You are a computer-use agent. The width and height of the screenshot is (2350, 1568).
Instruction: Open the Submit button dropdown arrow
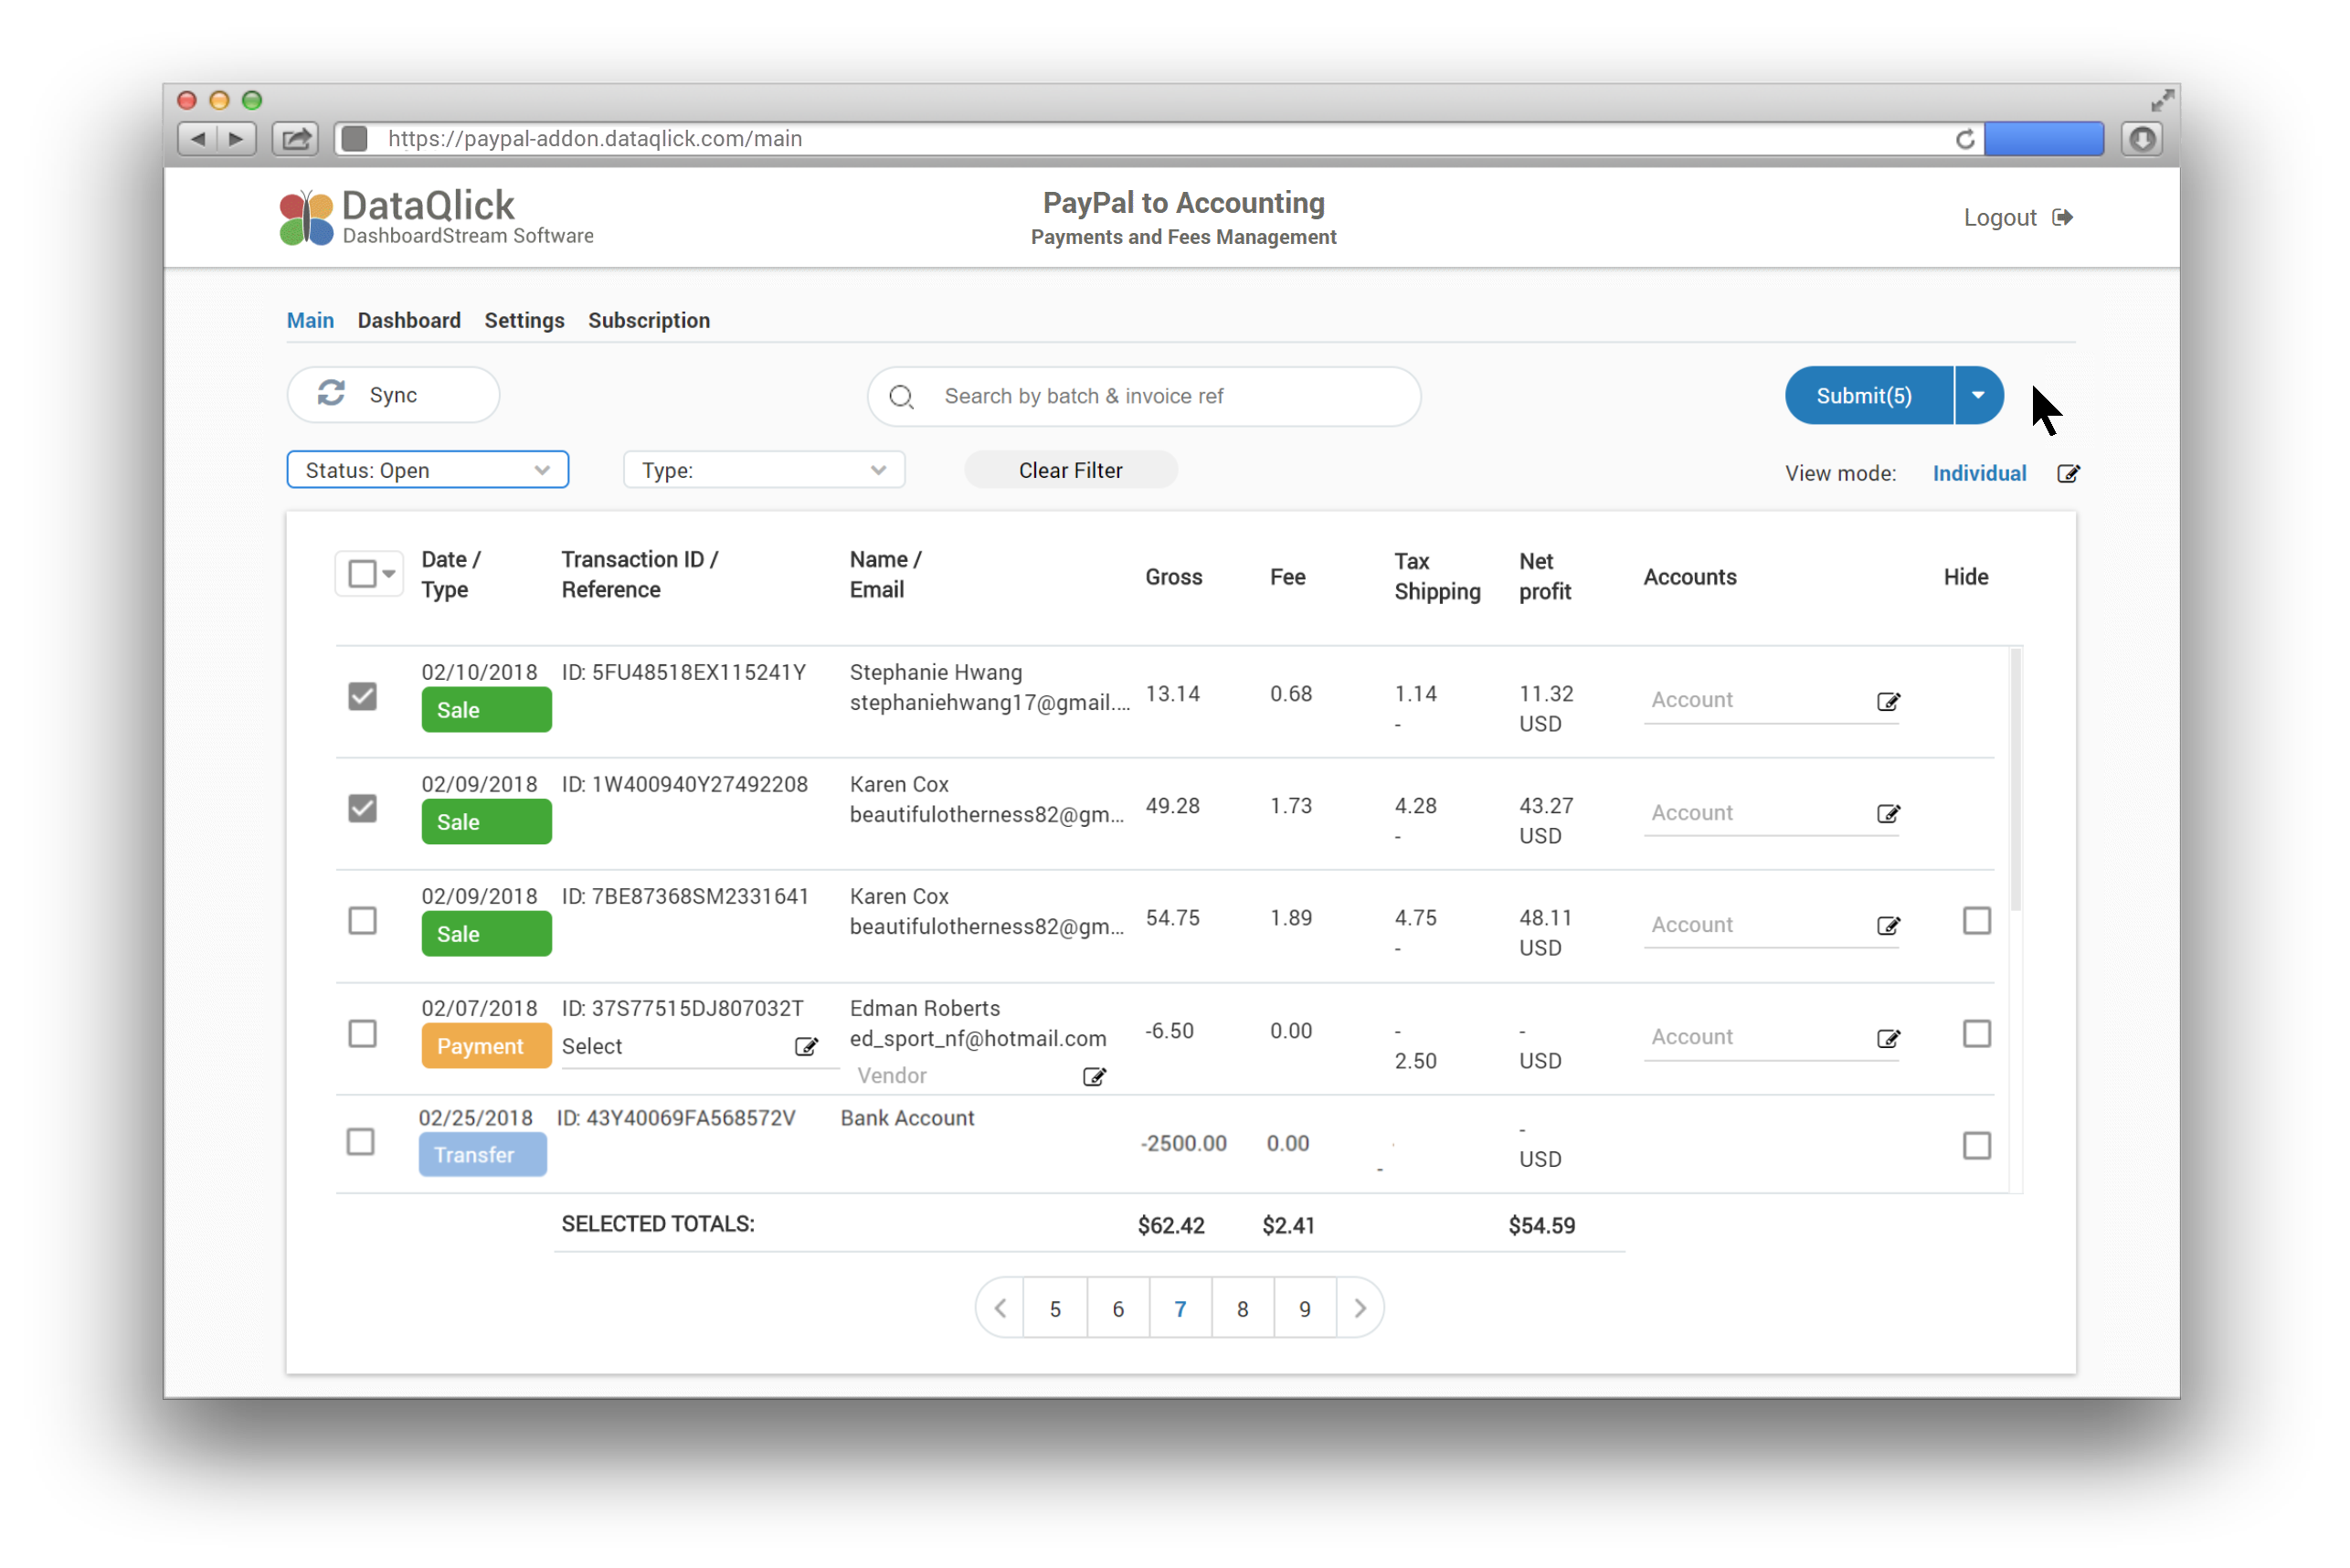click(x=1977, y=395)
